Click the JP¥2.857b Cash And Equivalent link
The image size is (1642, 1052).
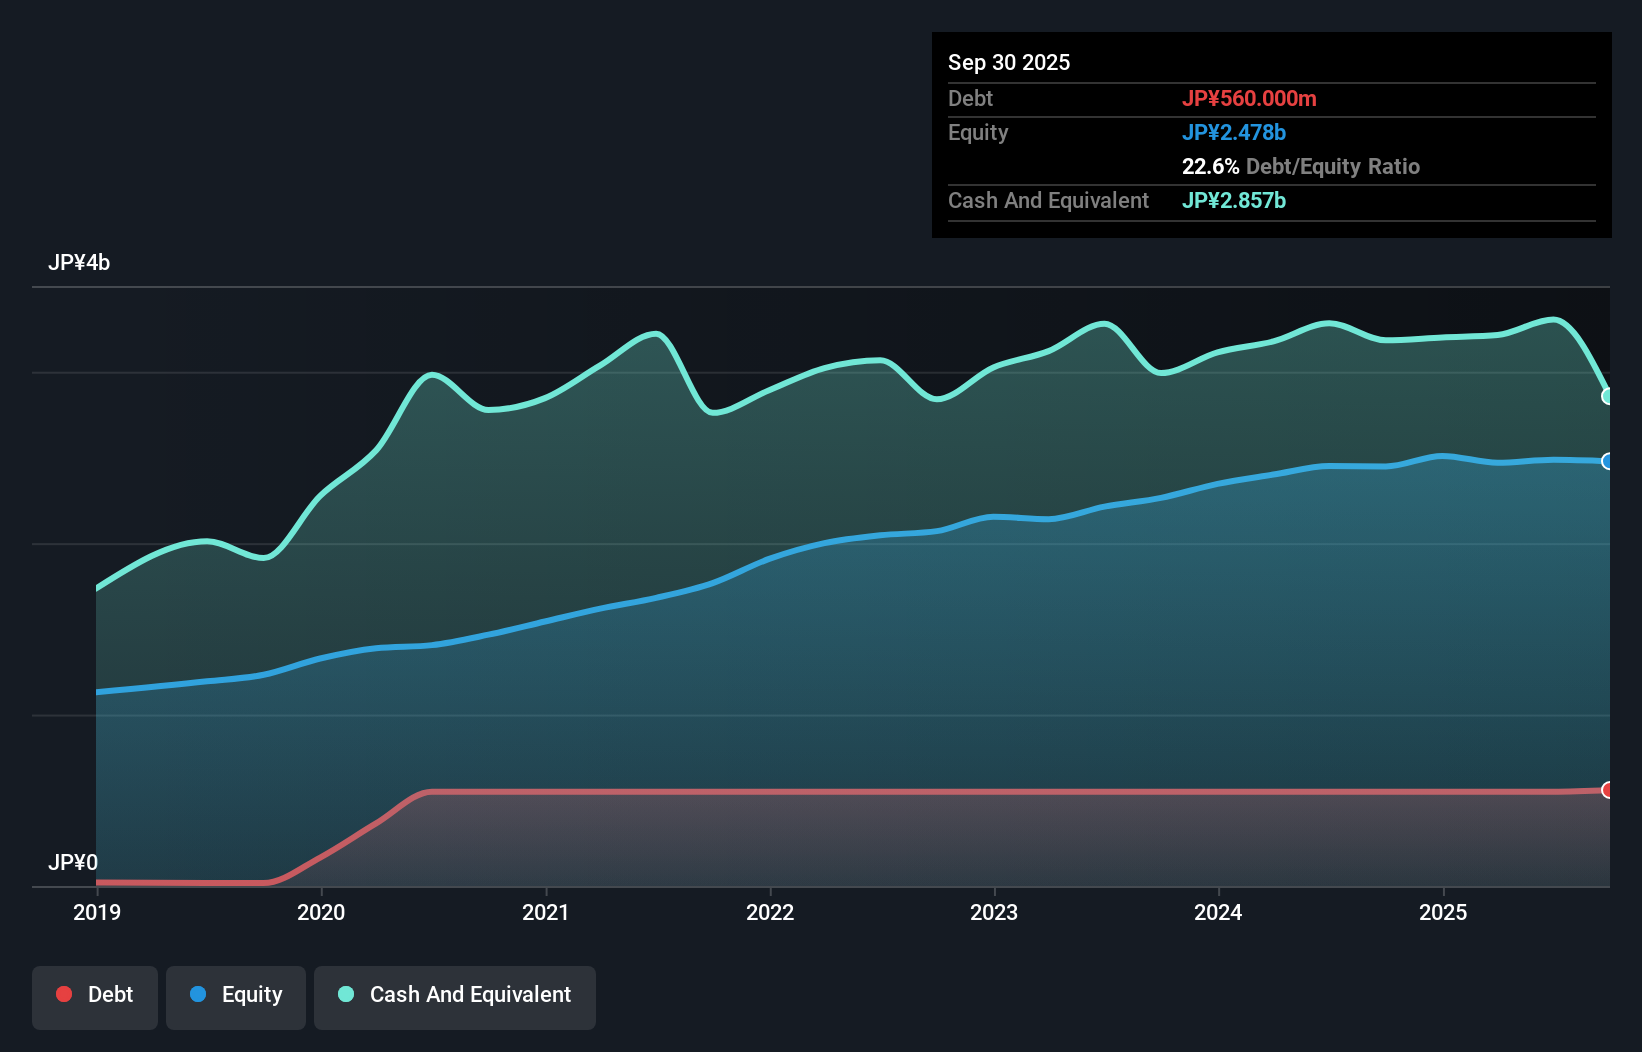1234,200
